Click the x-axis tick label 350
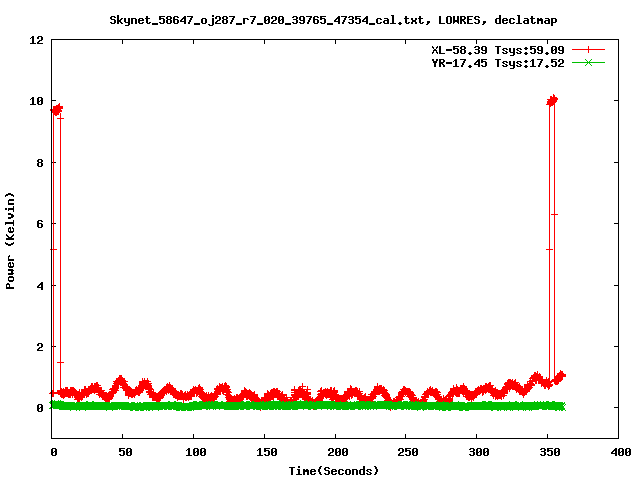This screenshot has height=480, width=640. (x=550, y=452)
